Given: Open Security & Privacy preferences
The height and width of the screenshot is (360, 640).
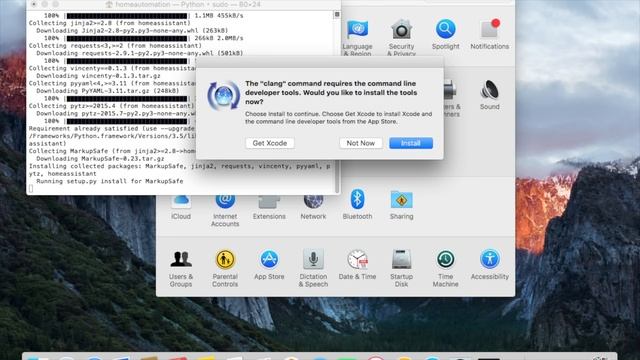Looking at the screenshot, I should click(x=401, y=38).
